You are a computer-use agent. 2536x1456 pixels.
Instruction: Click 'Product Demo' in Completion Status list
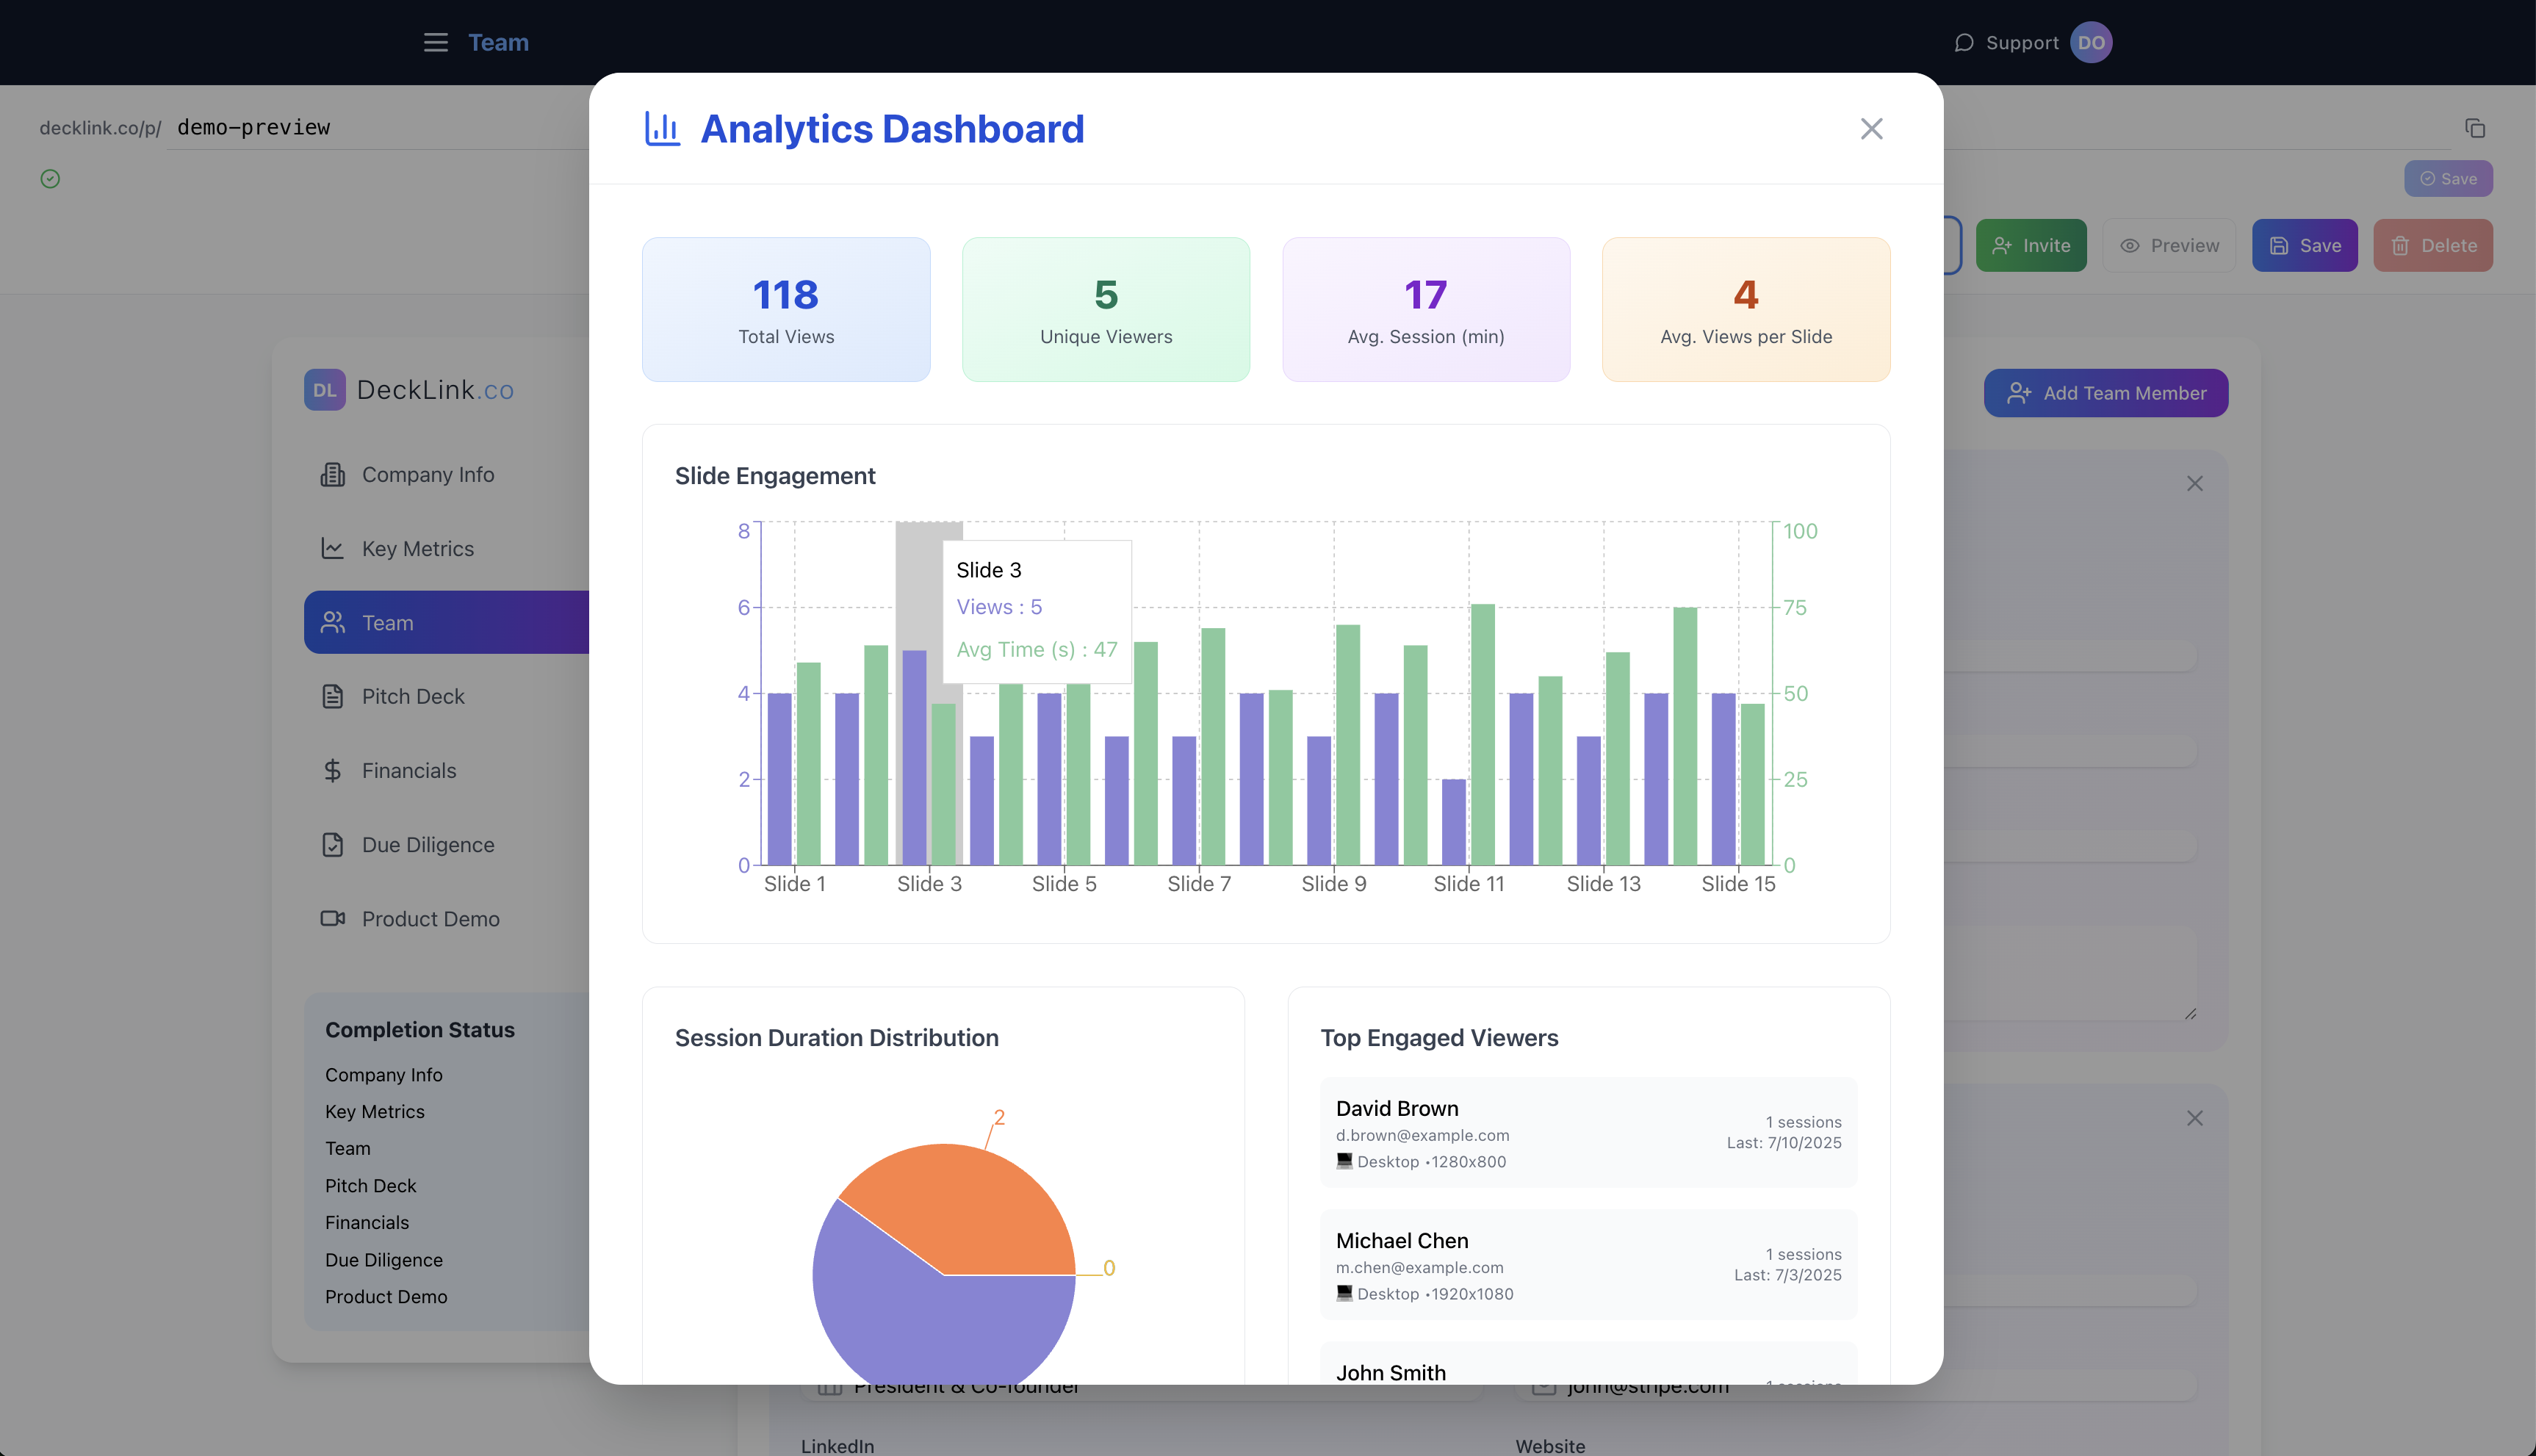point(386,1297)
